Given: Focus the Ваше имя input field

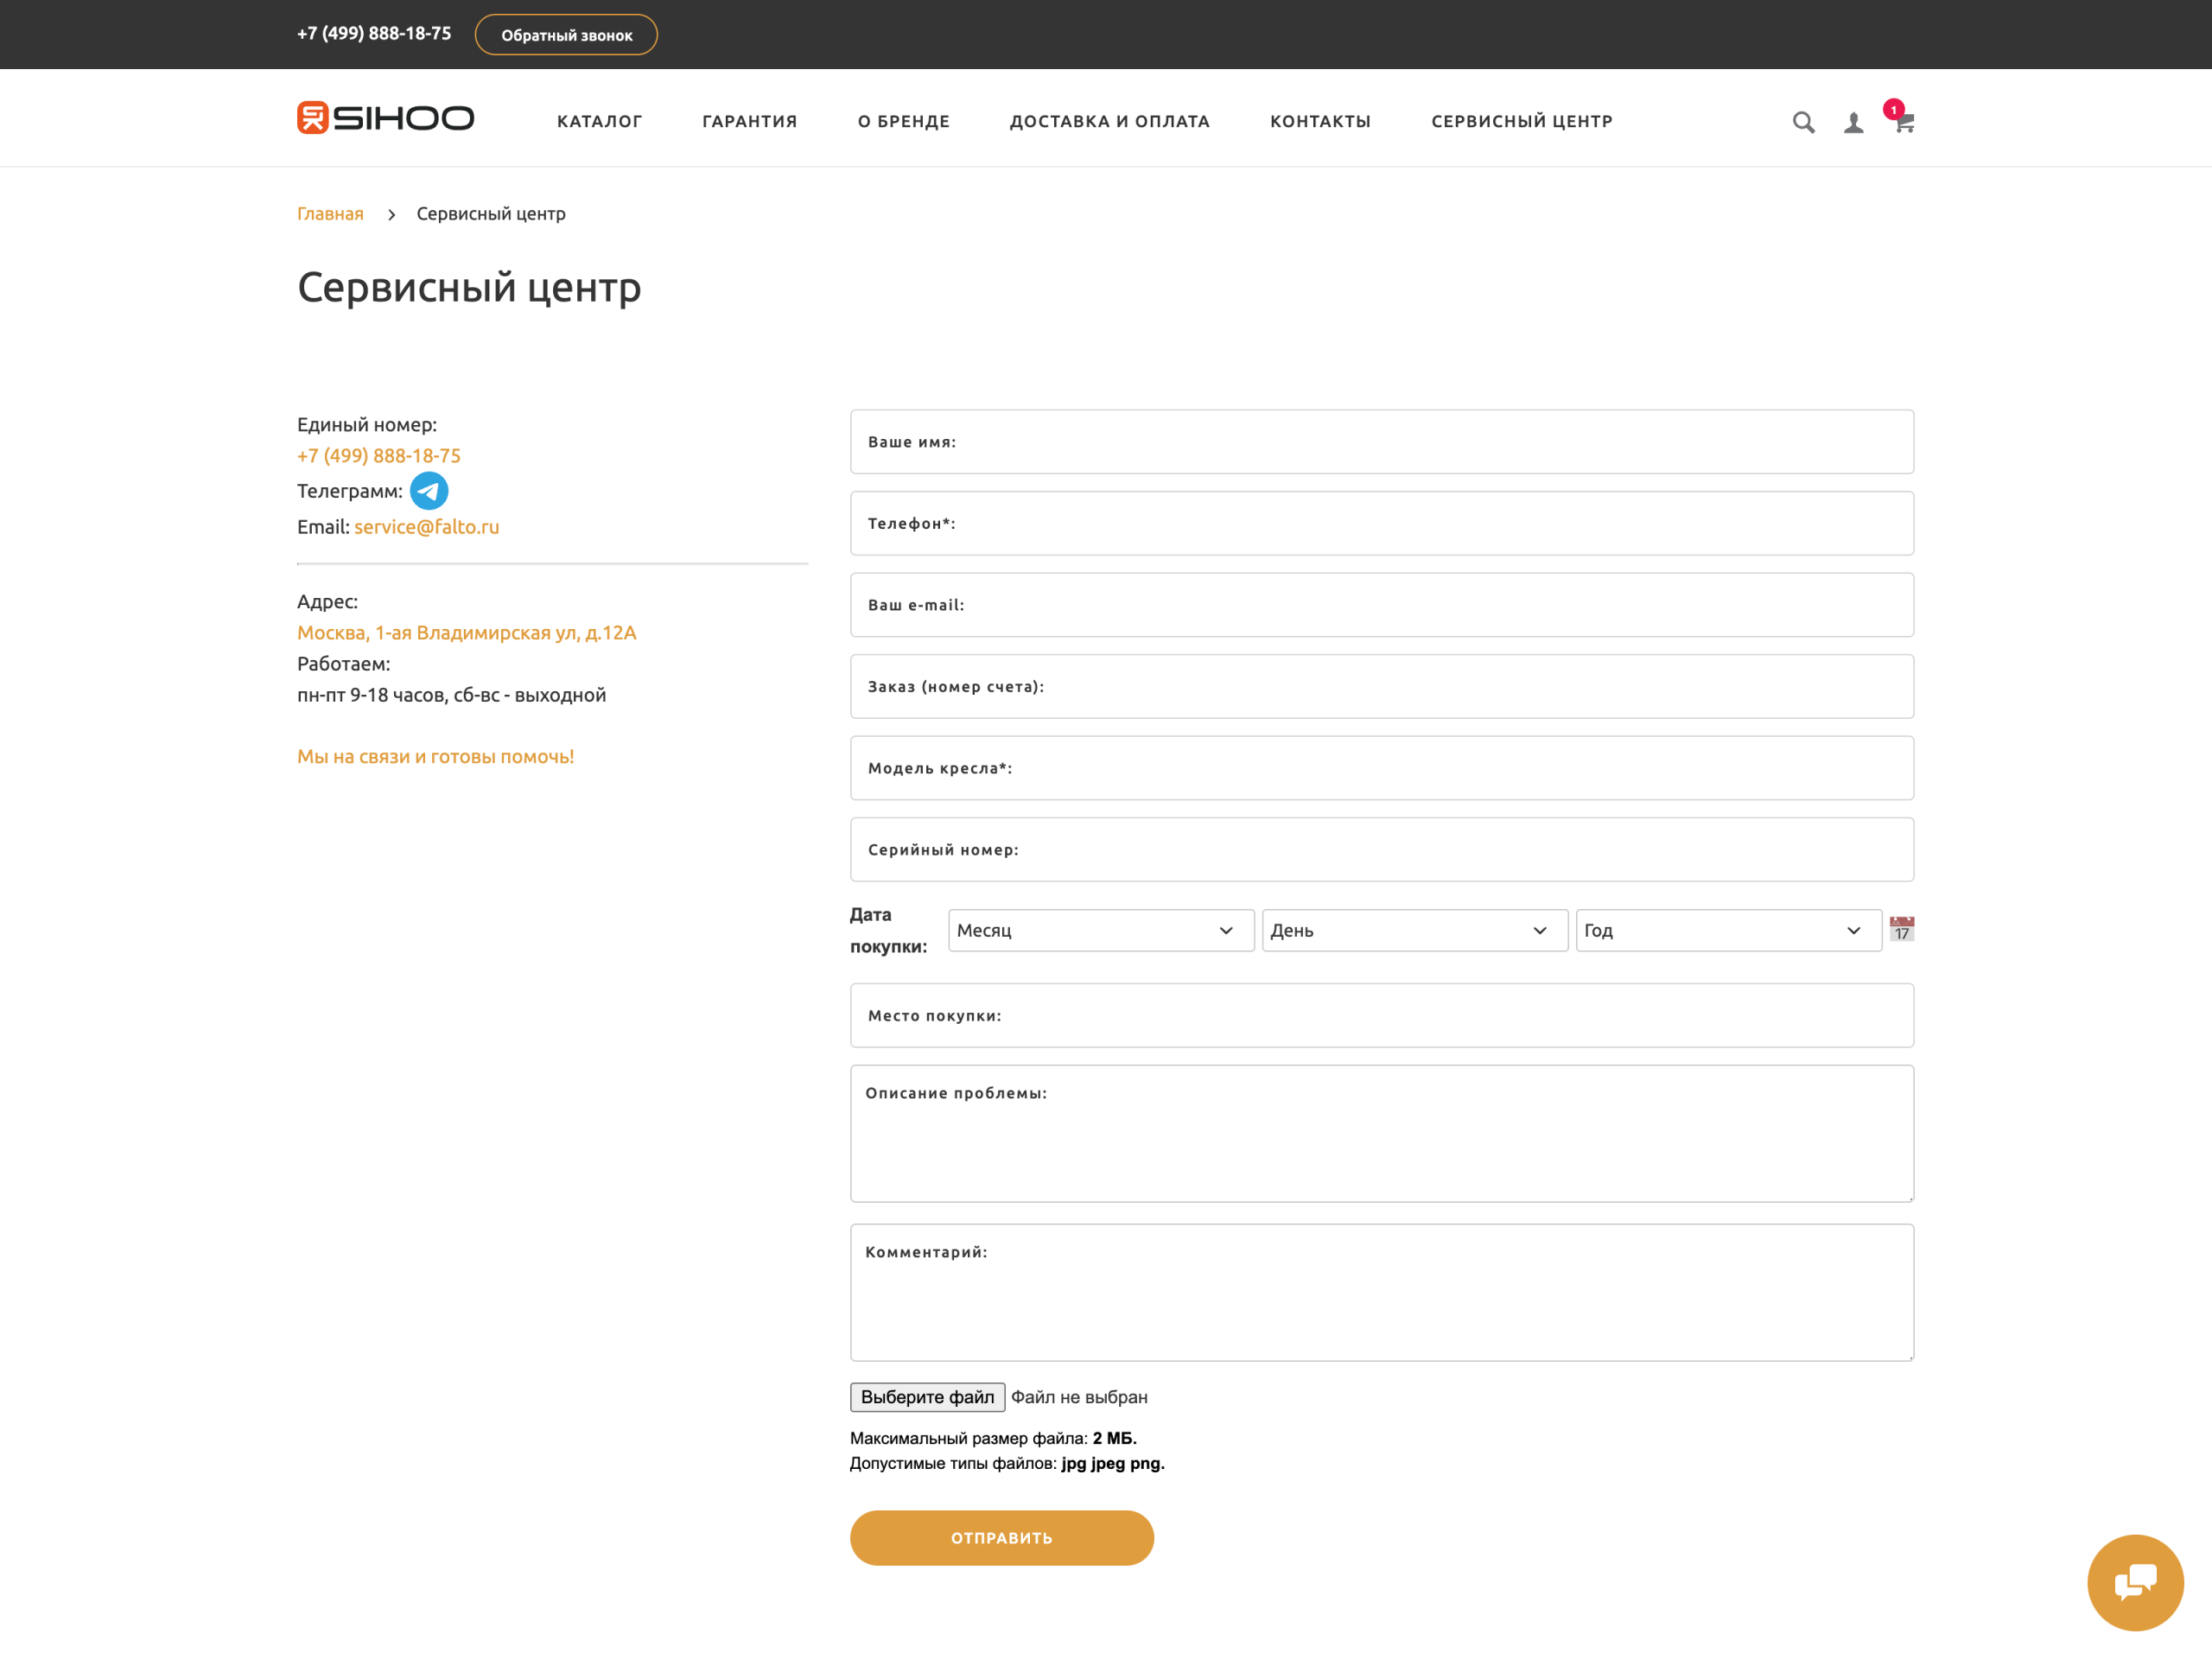Looking at the screenshot, I should (1381, 441).
